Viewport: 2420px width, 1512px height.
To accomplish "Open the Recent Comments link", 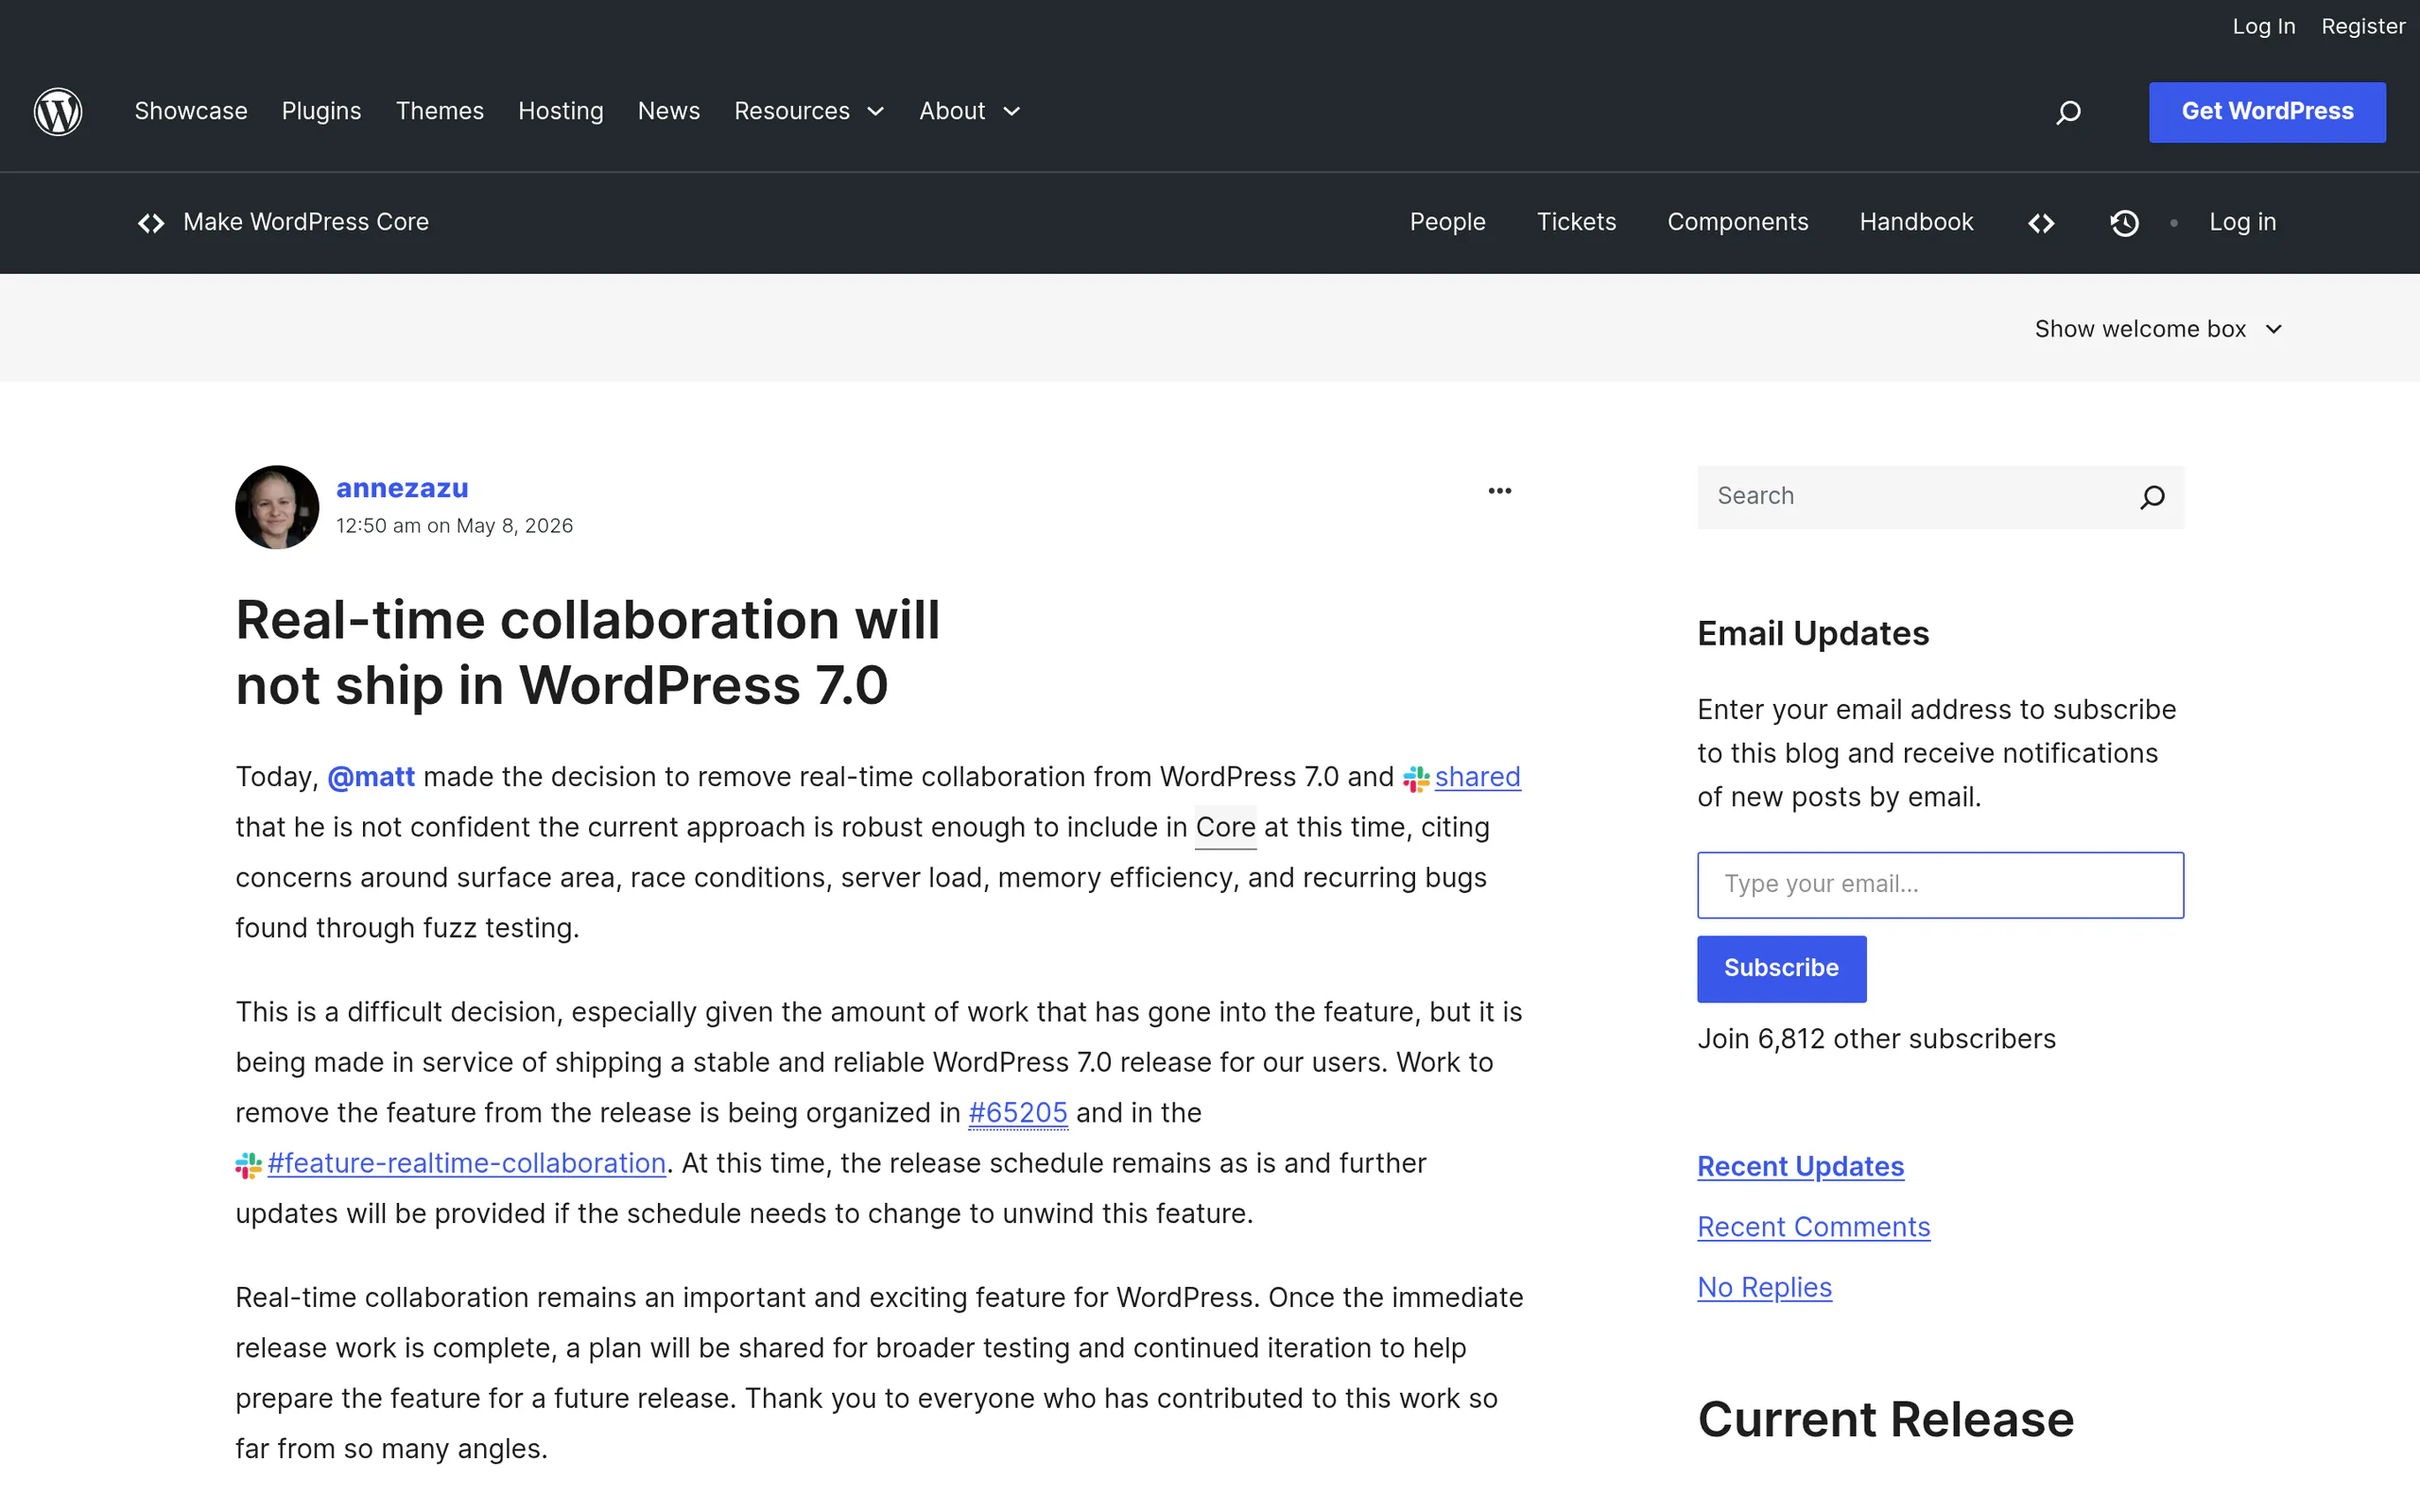I will pyautogui.click(x=1813, y=1227).
